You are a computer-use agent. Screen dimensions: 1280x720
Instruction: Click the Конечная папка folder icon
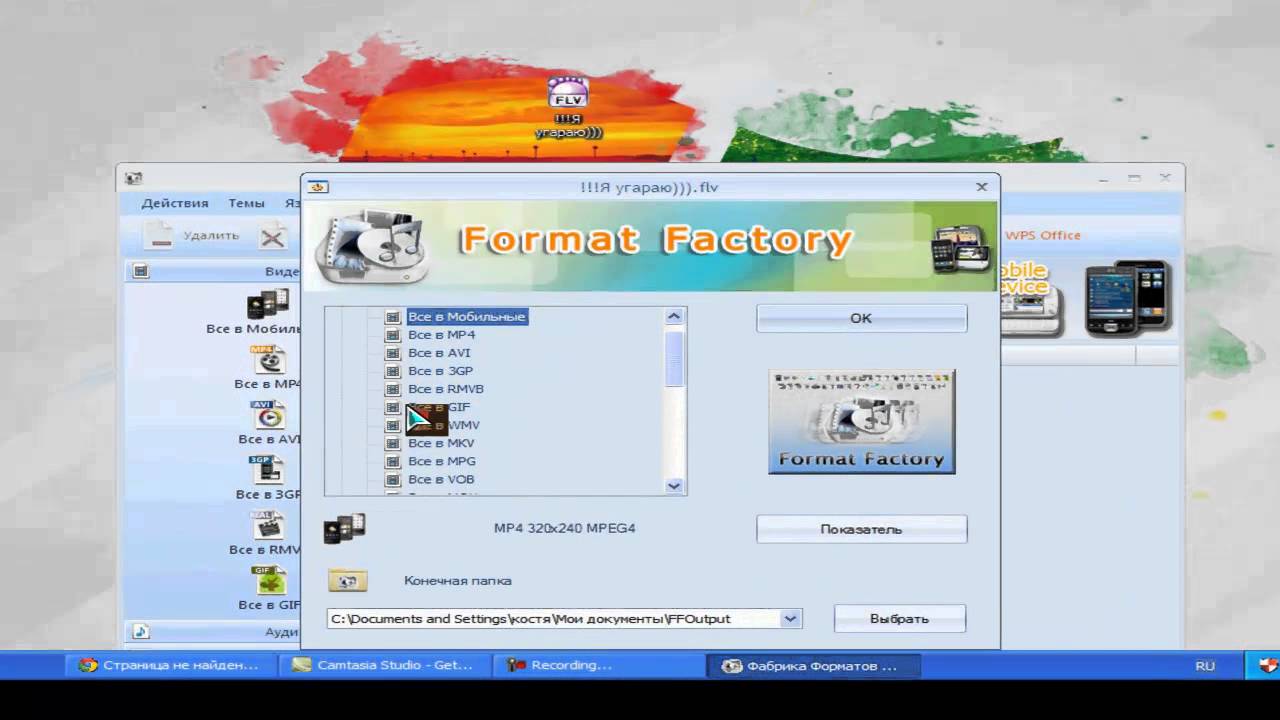(x=347, y=580)
